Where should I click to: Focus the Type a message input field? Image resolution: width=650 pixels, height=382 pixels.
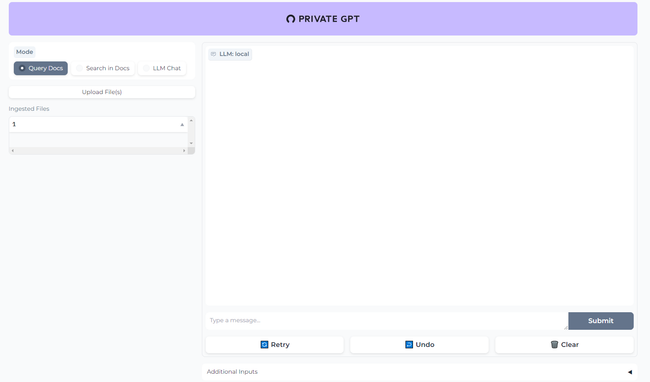point(387,321)
